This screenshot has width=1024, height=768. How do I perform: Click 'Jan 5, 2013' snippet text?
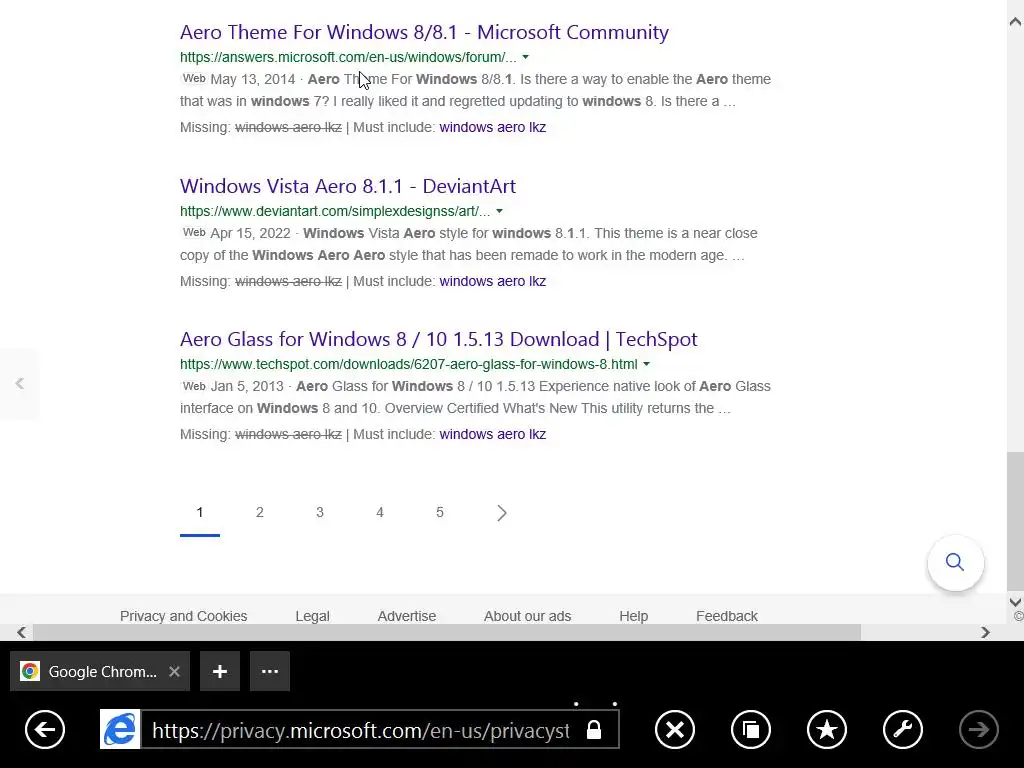click(x=247, y=387)
